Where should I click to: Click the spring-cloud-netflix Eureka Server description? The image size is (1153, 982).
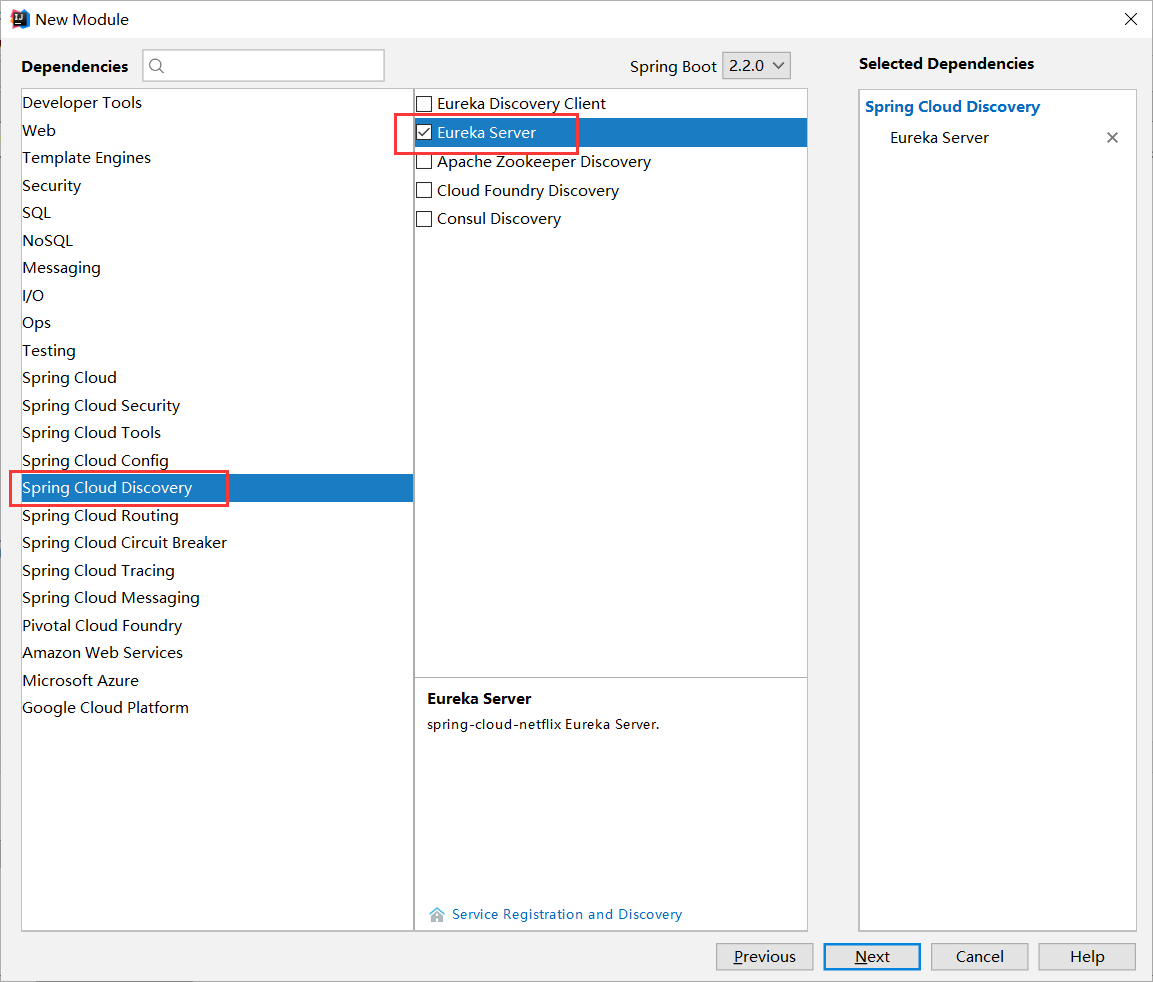pos(543,725)
